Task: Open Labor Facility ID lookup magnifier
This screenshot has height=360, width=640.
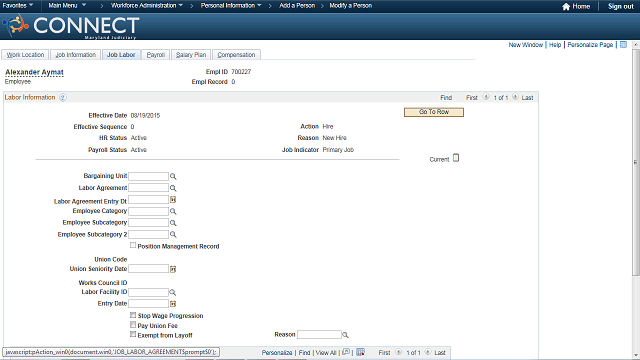Action: 173,293
